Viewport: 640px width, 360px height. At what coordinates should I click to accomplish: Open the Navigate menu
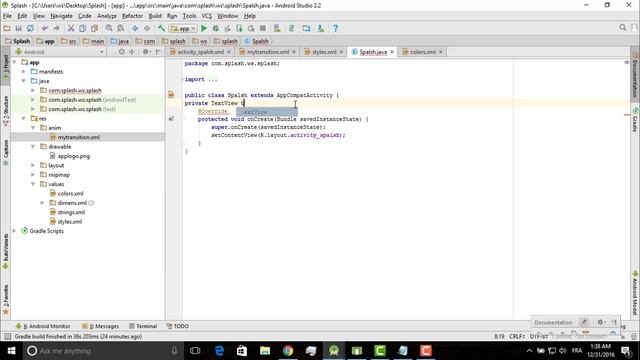61,16
